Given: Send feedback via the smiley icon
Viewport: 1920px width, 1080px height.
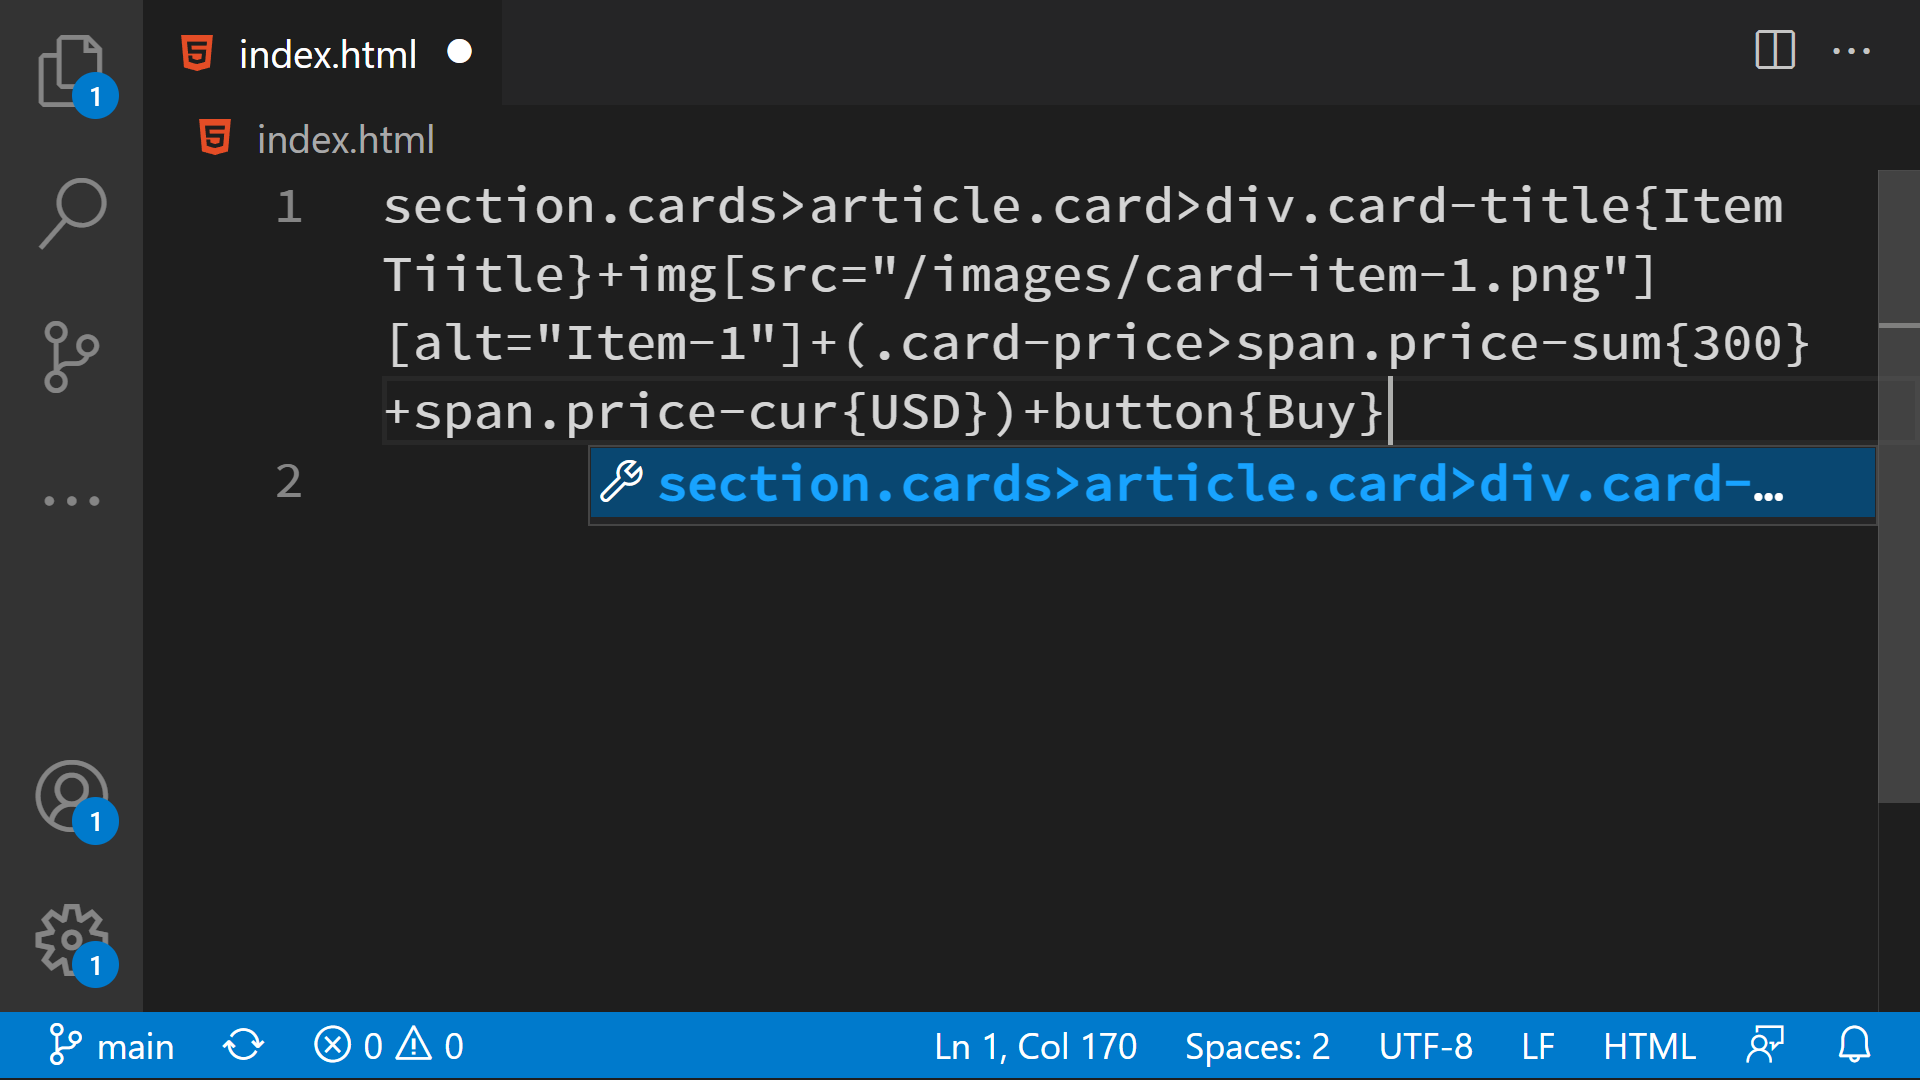Looking at the screenshot, I should 1765,1046.
